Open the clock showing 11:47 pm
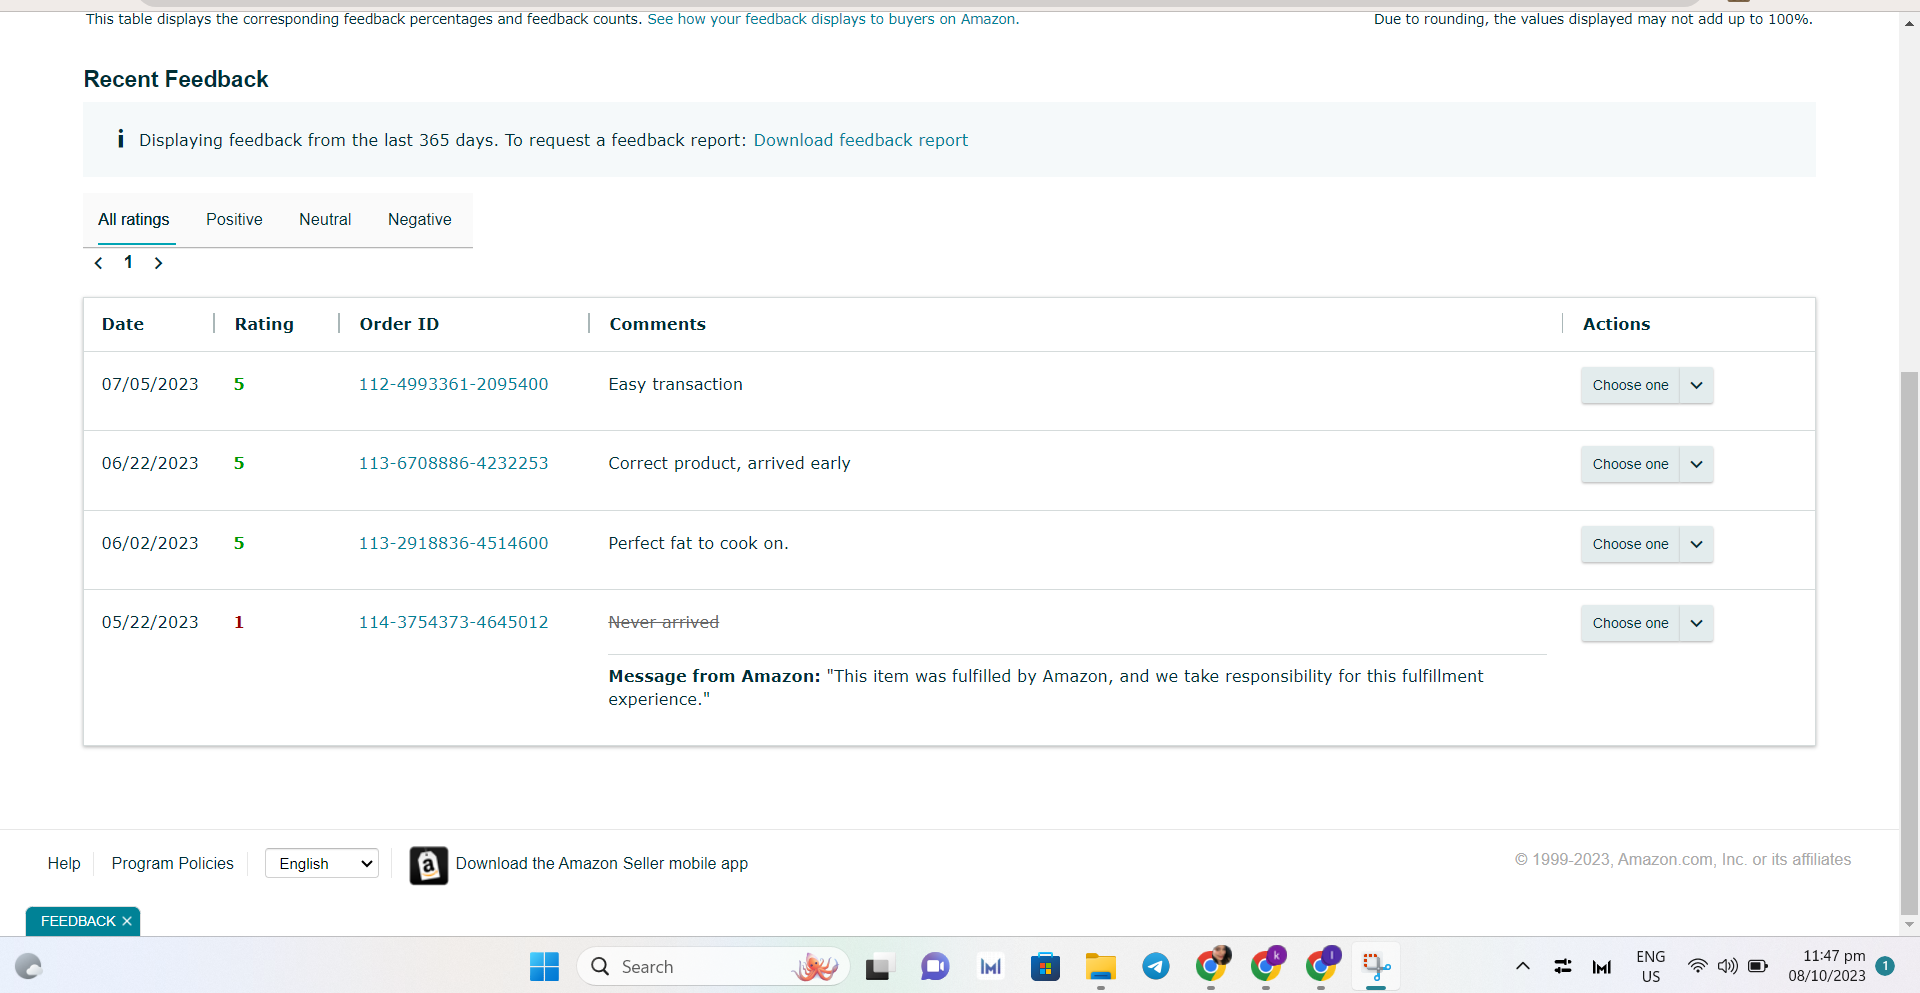The image size is (1920, 993). [1827, 966]
